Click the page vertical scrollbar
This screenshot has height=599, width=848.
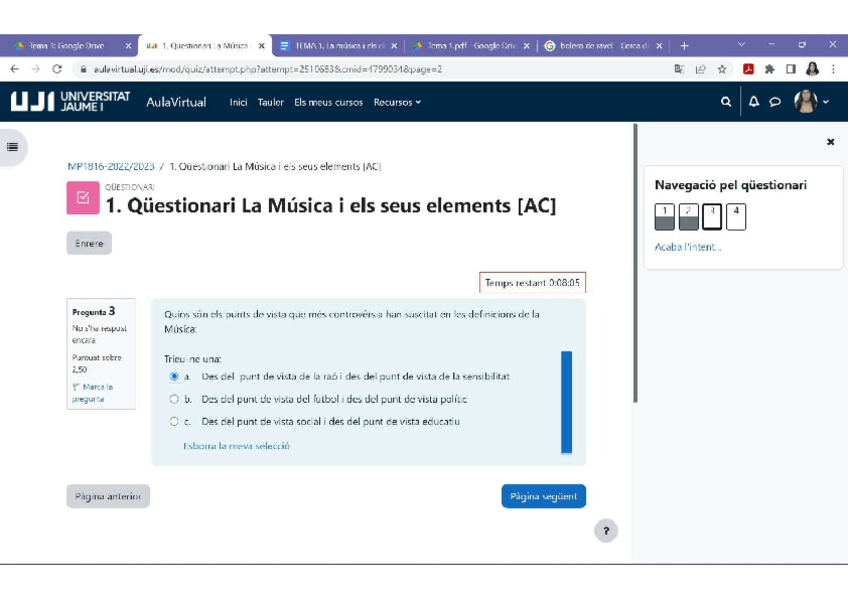[635, 263]
